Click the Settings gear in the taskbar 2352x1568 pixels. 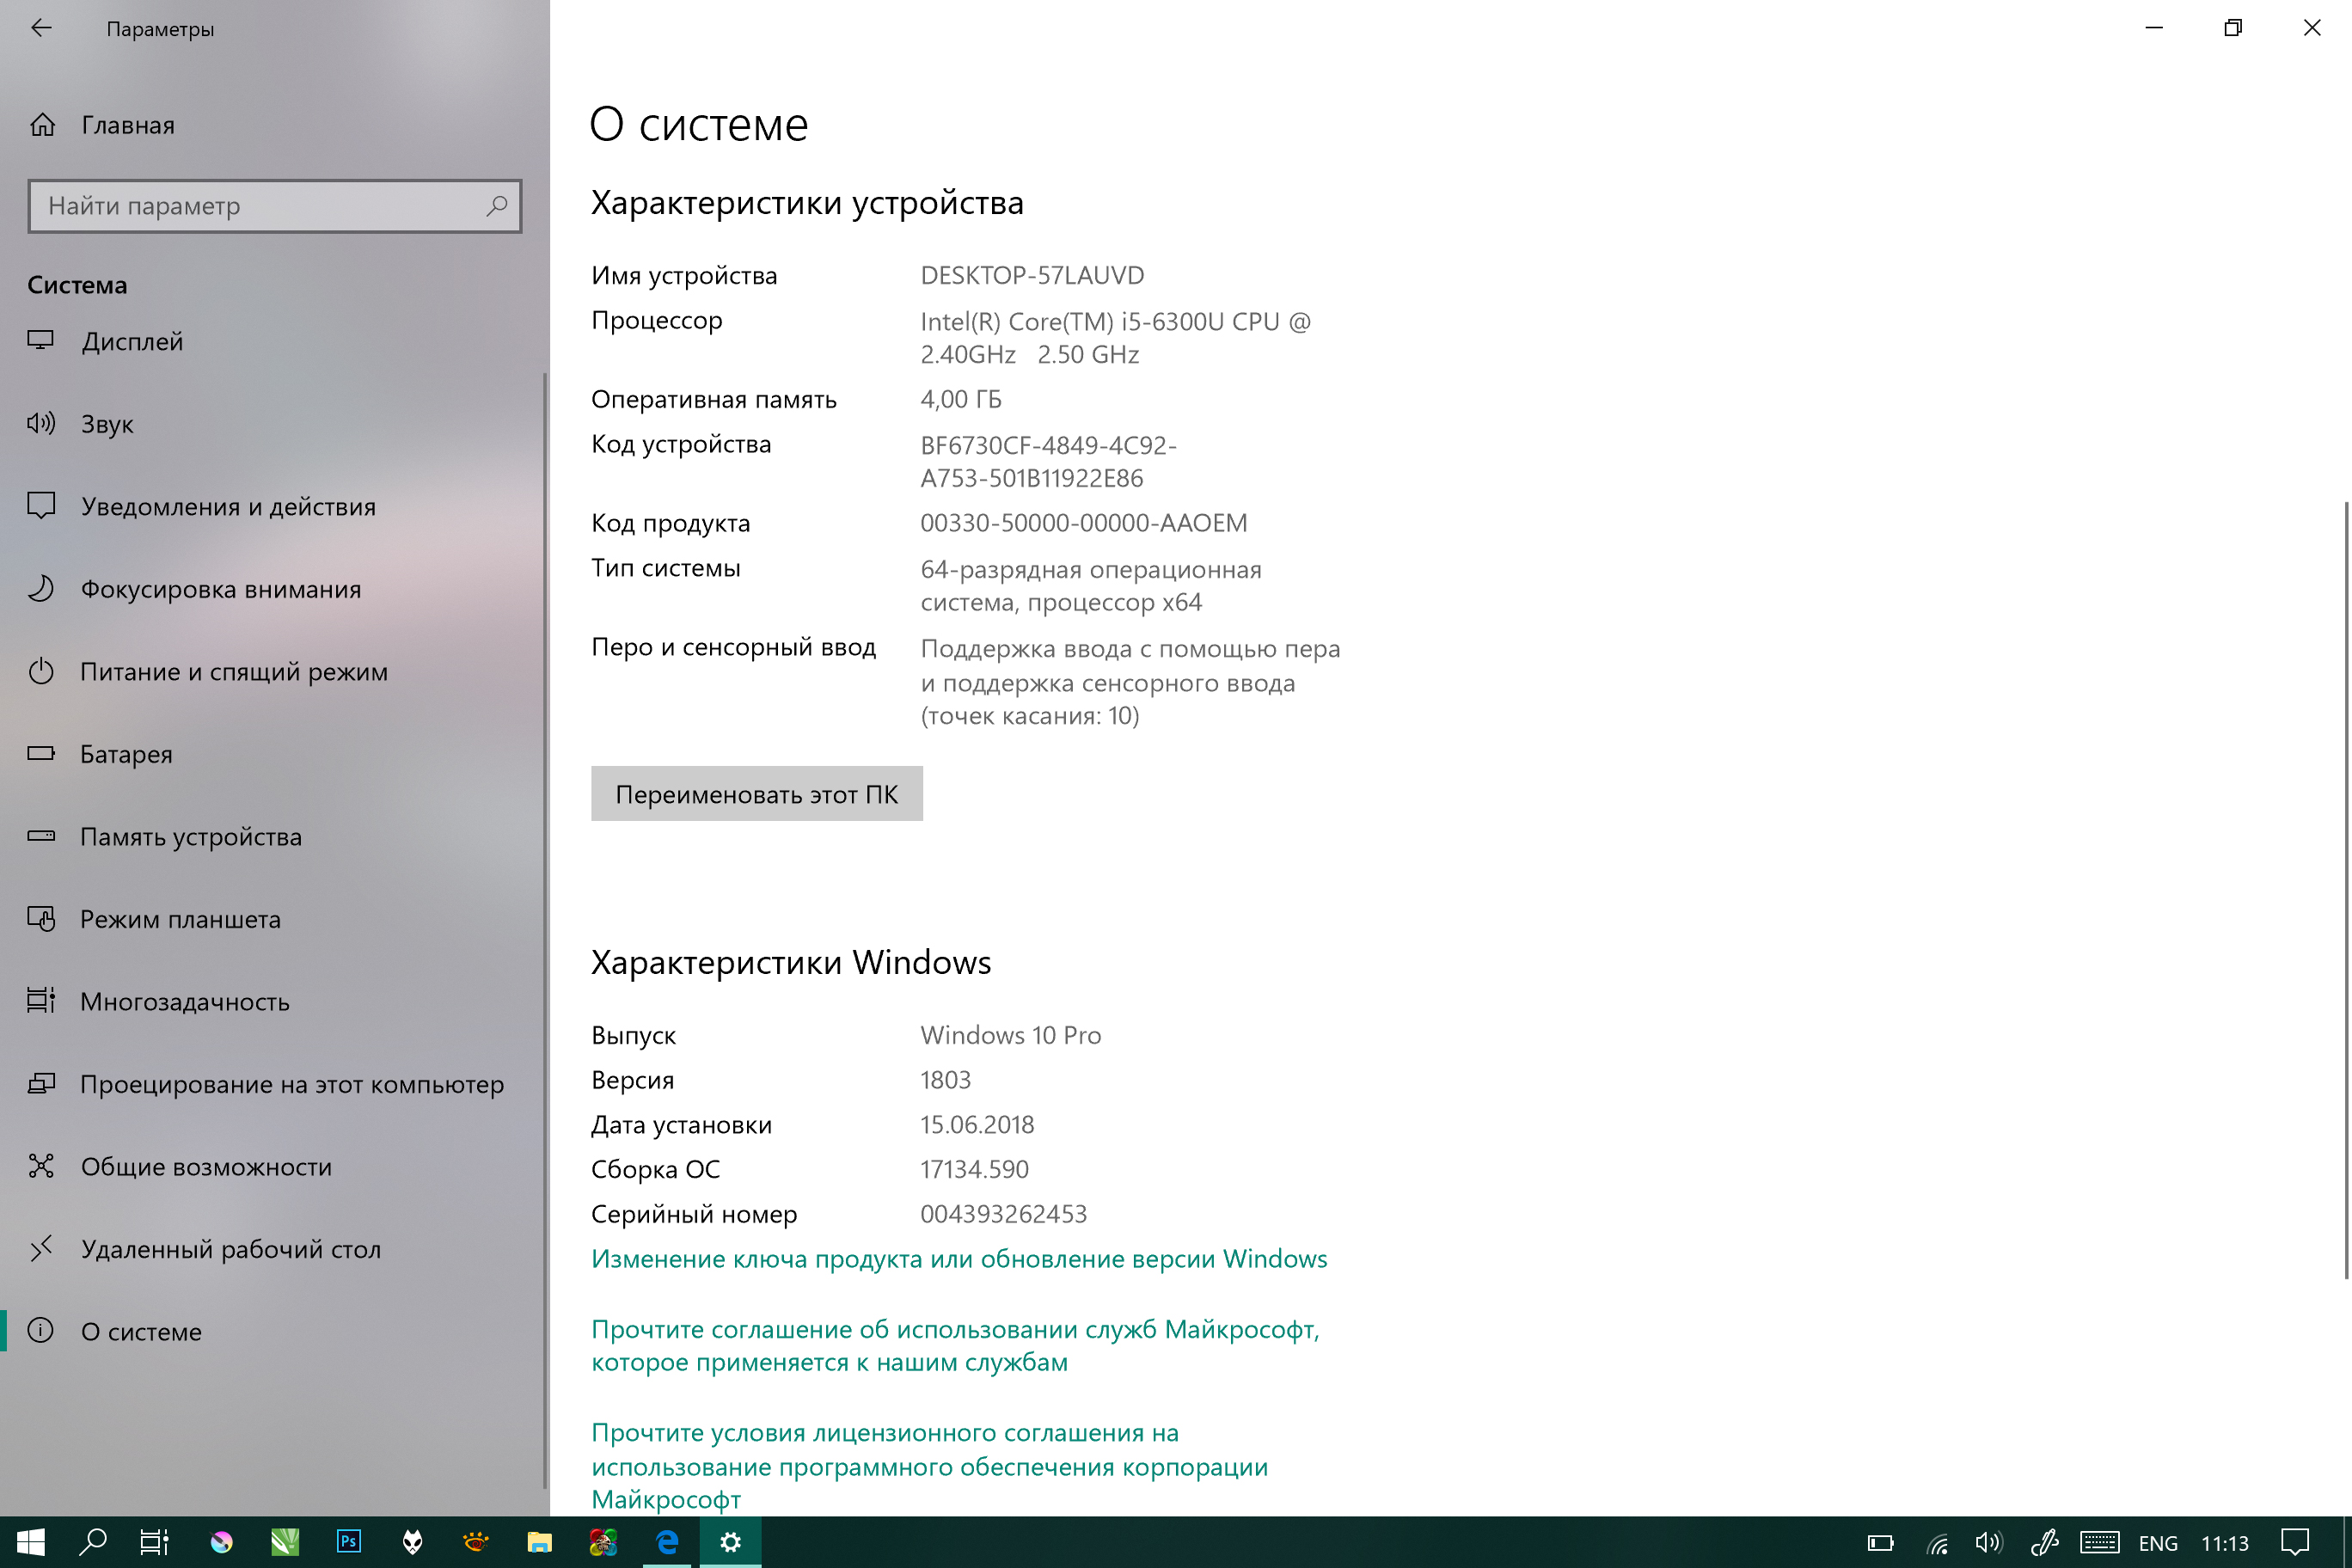click(731, 1542)
